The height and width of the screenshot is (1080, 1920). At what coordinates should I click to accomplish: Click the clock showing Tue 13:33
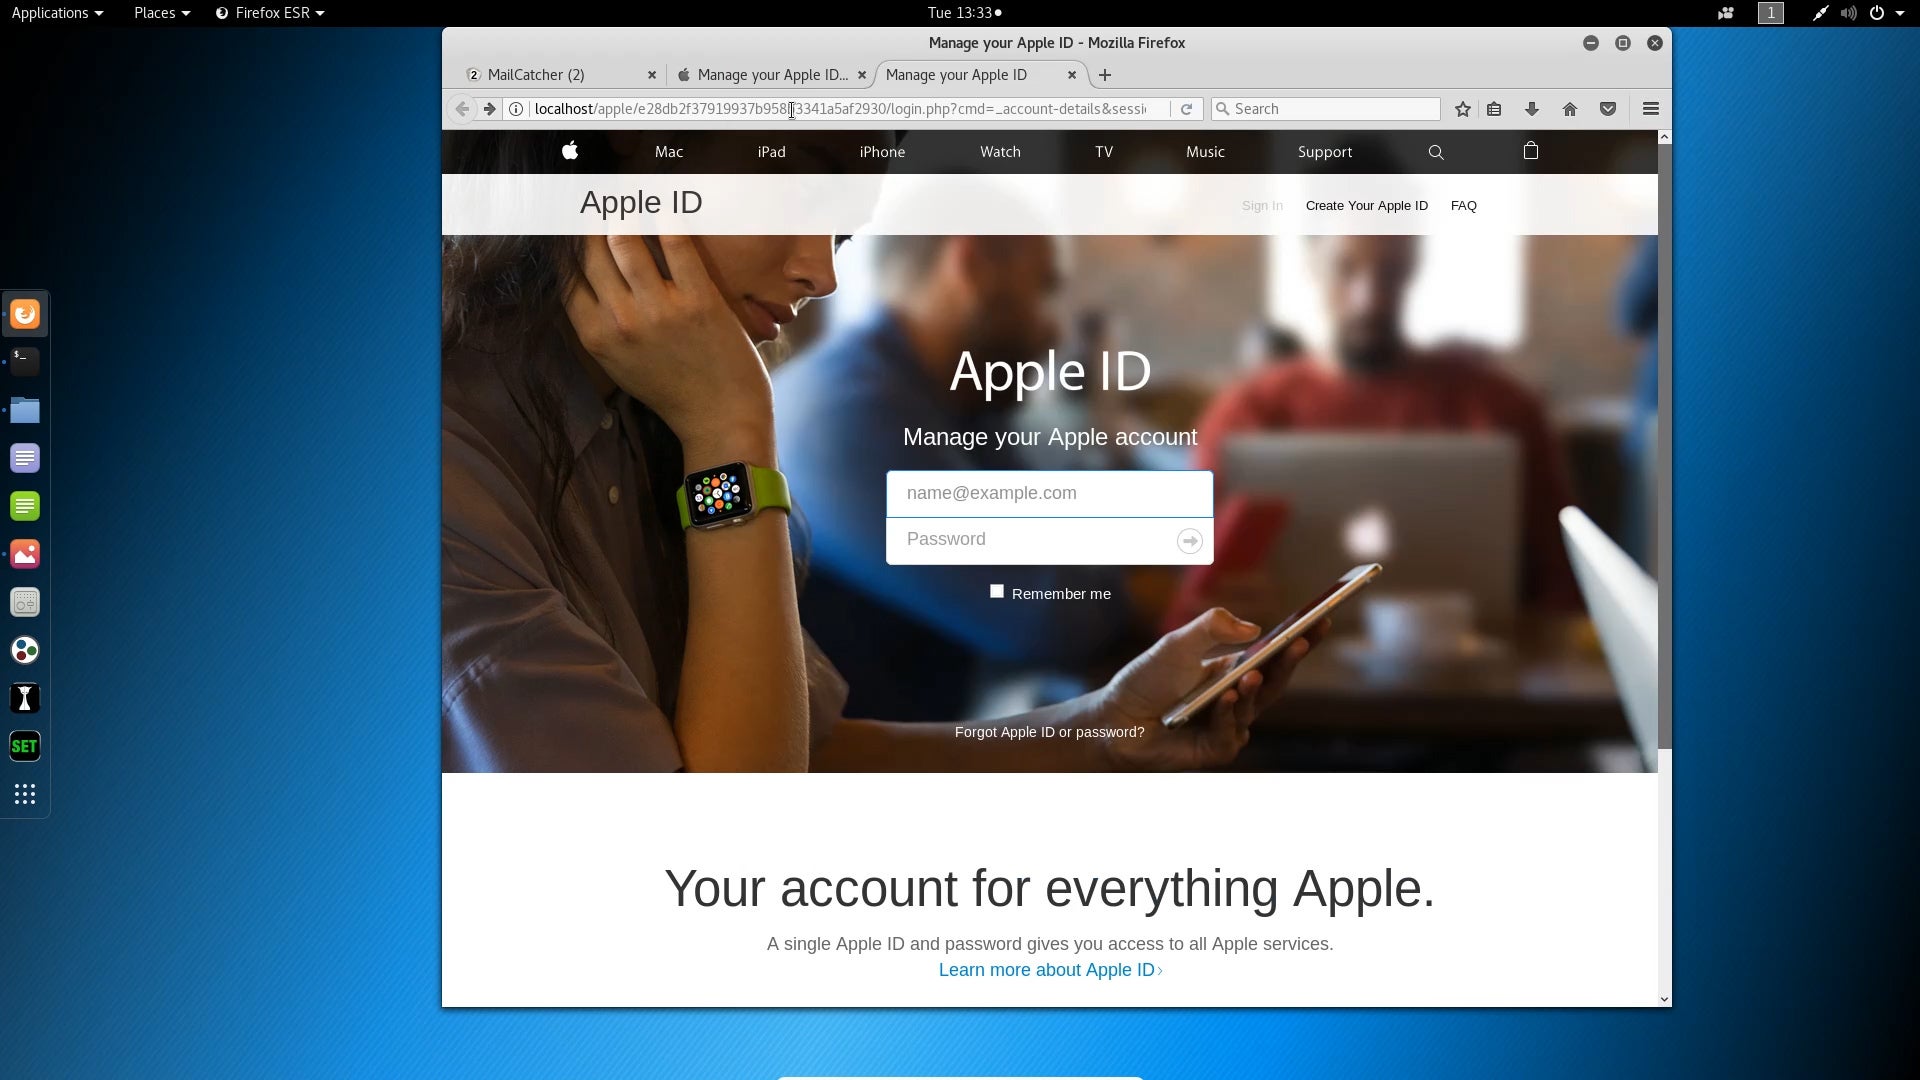tap(964, 13)
